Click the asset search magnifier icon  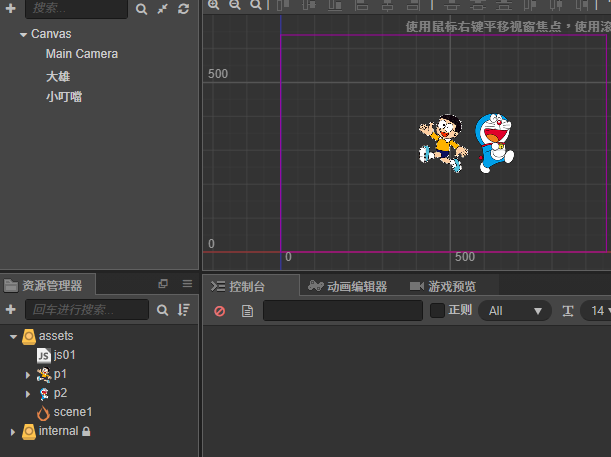162,310
